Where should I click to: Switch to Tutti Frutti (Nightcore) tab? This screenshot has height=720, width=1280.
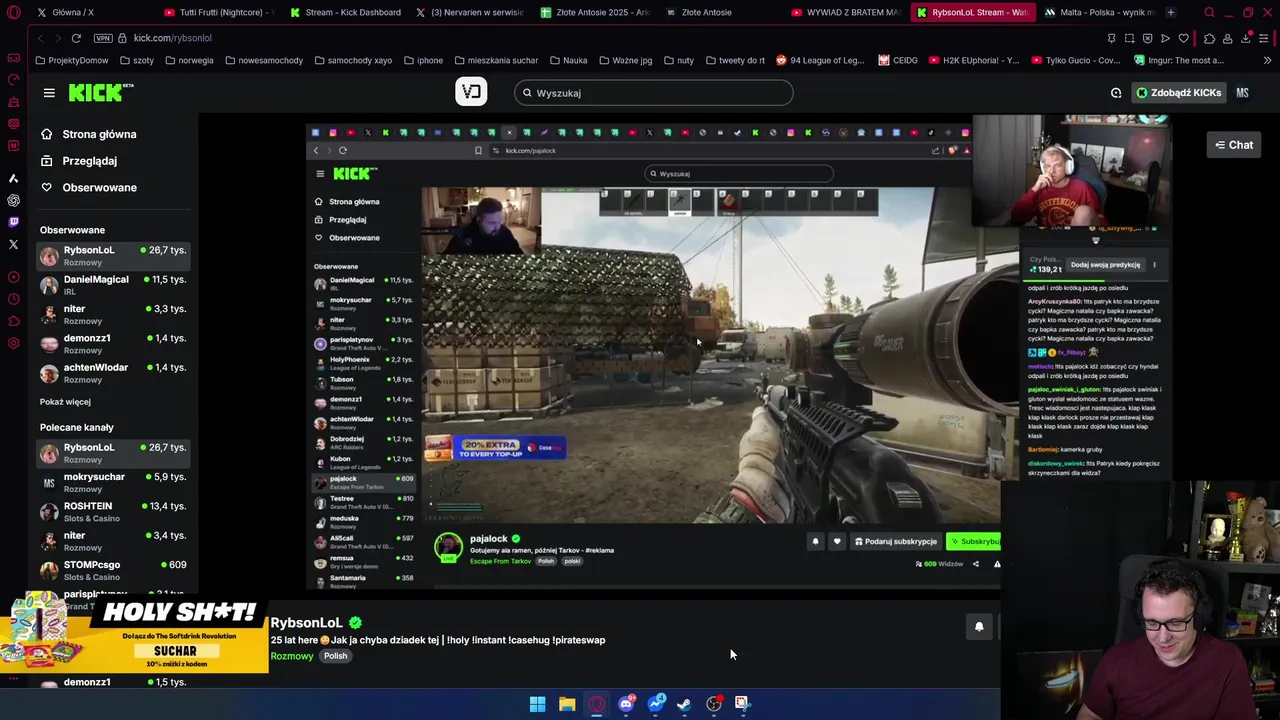(x=218, y=12)
